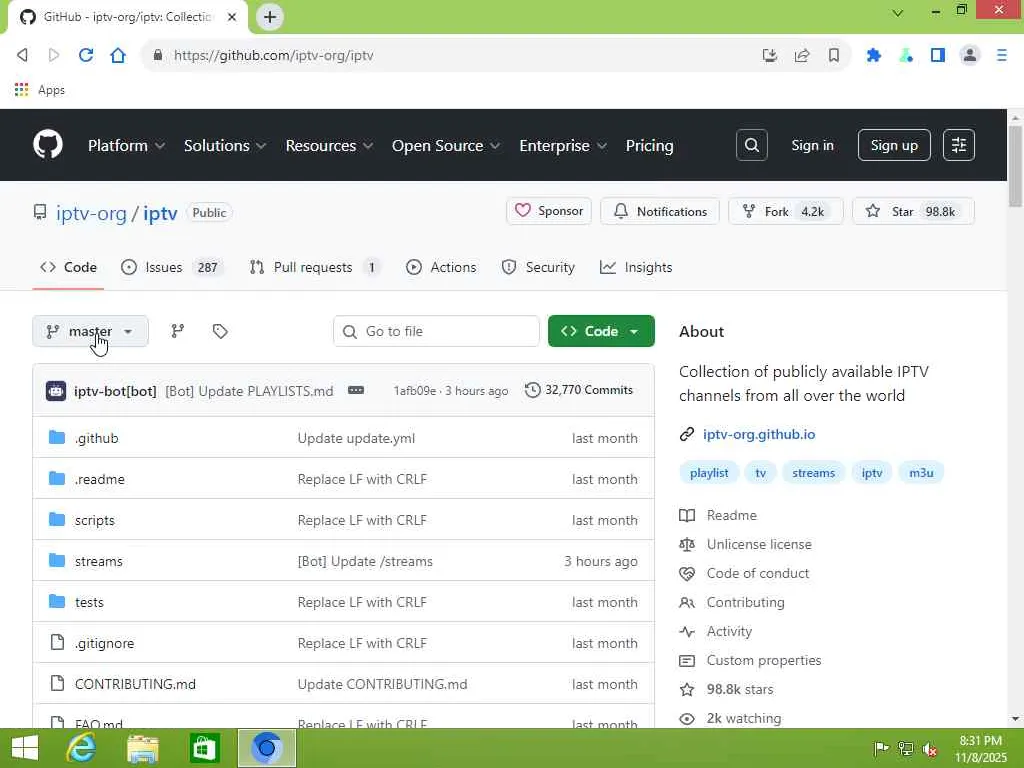Image resolution: width=1024 pixels, height=768 pixels.
Task: Click the browser address bar
Action: coord(457,56)
